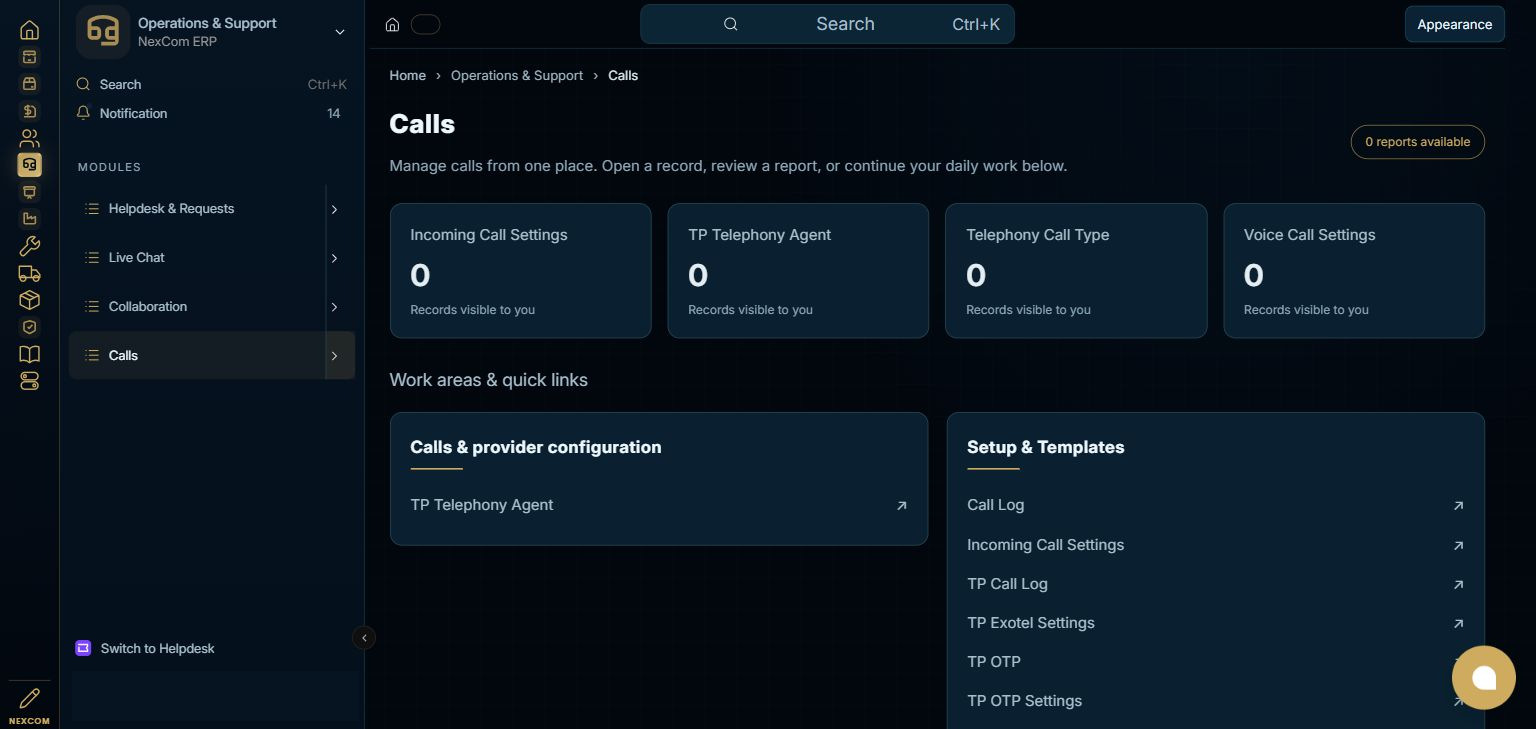Viewport: 1536px width, 729px height.
Task: Go to Operations & Support breadcrumb
Action: (x=517, y=76)
